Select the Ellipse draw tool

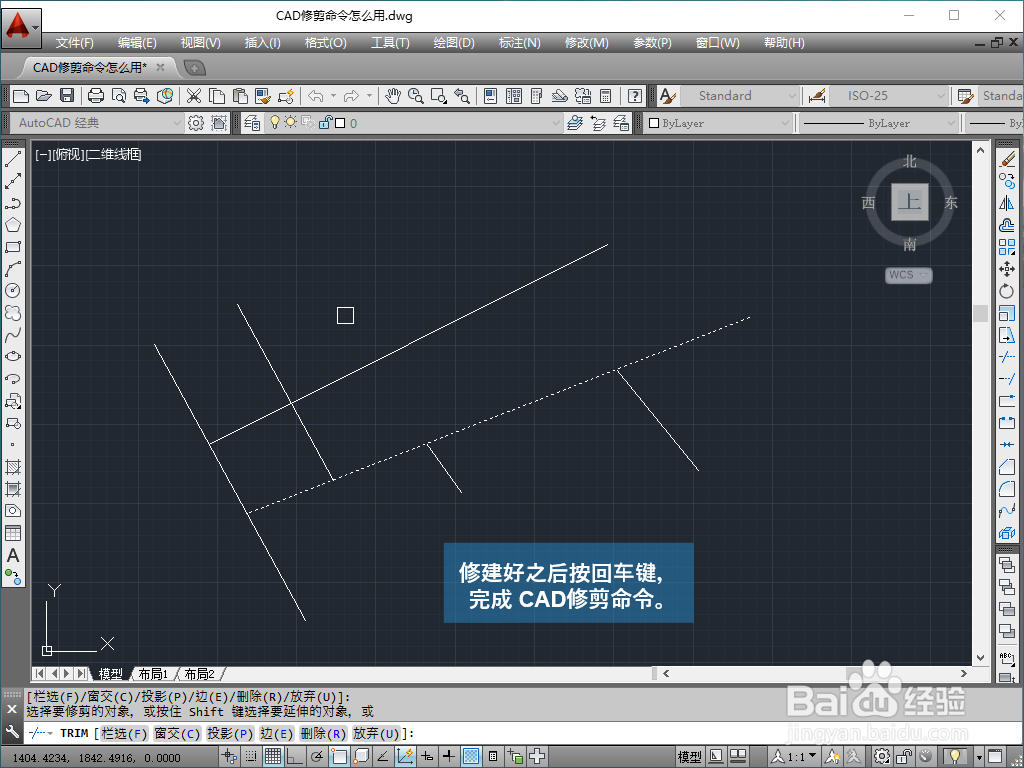tap(13, 357)
